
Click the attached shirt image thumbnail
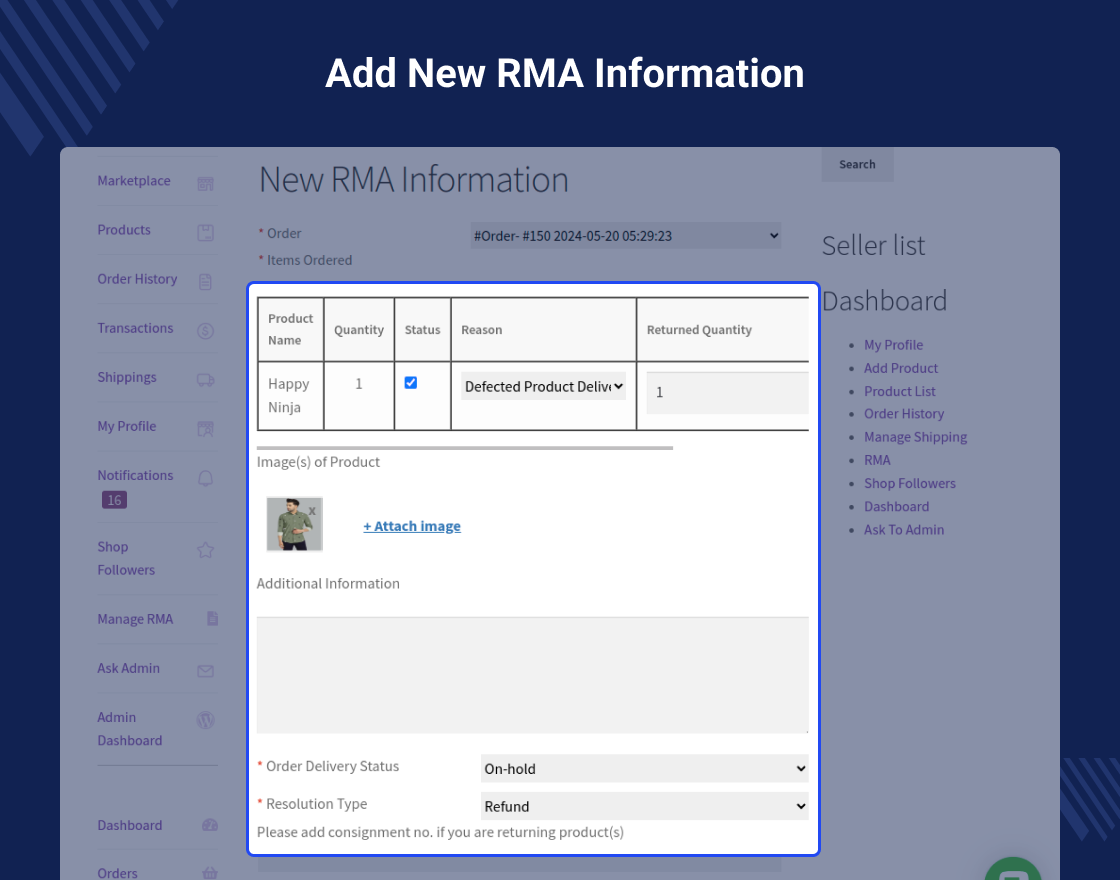(294, 523)
